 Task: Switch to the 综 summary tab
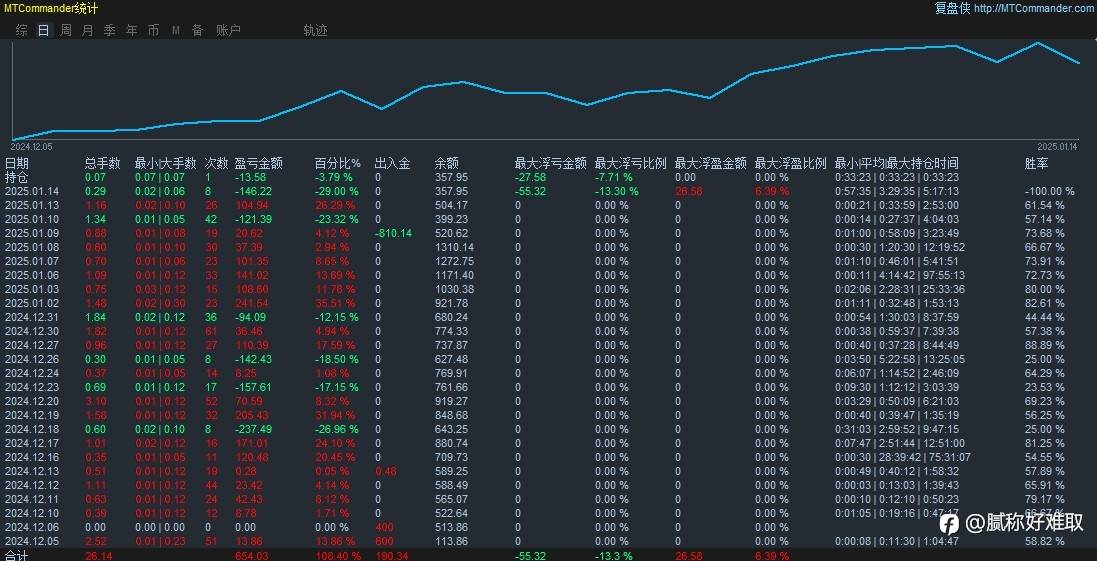[x=22, y=30]
